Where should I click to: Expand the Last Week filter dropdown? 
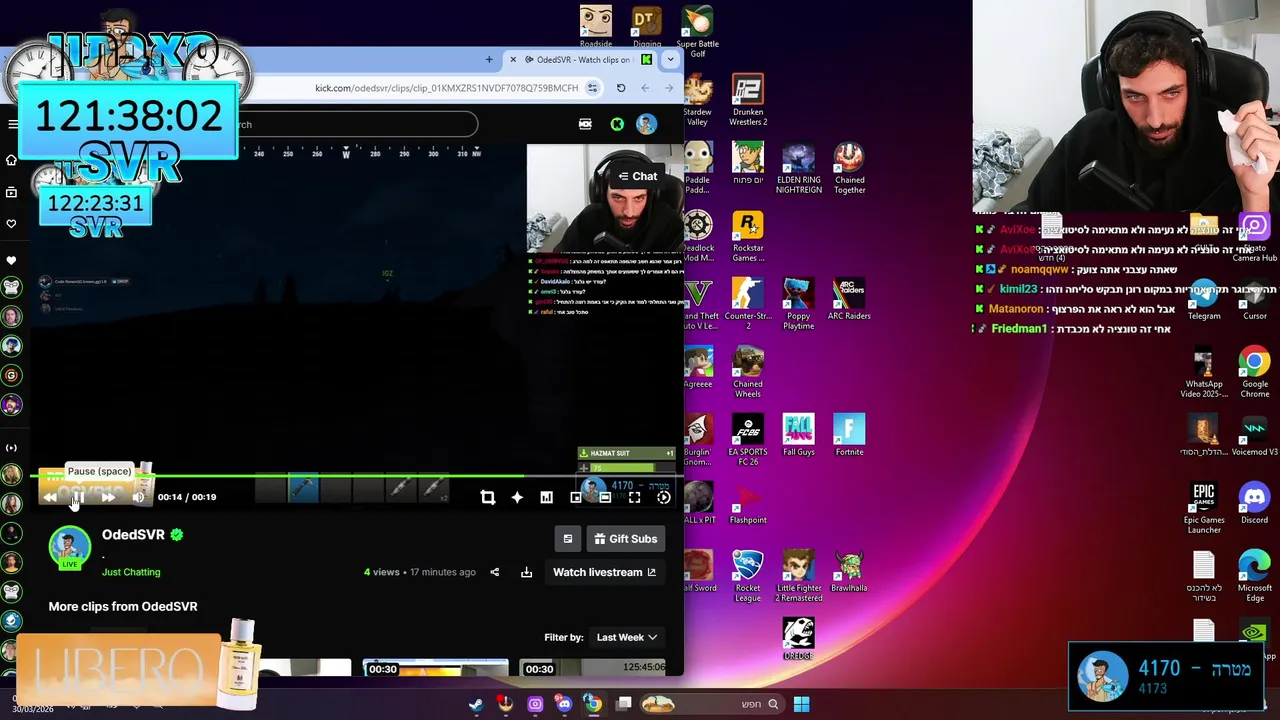click(627, 637)
